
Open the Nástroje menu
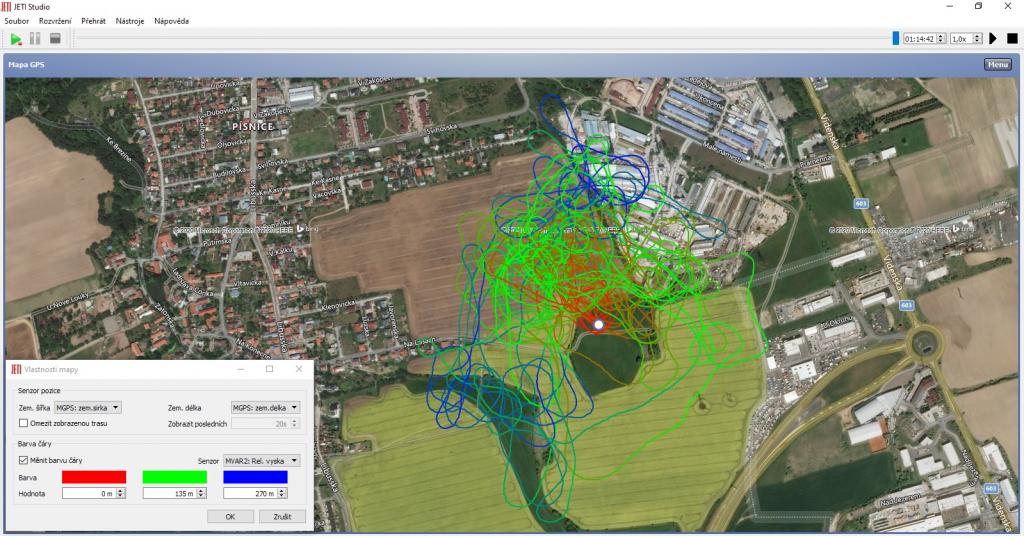[129, 21]
